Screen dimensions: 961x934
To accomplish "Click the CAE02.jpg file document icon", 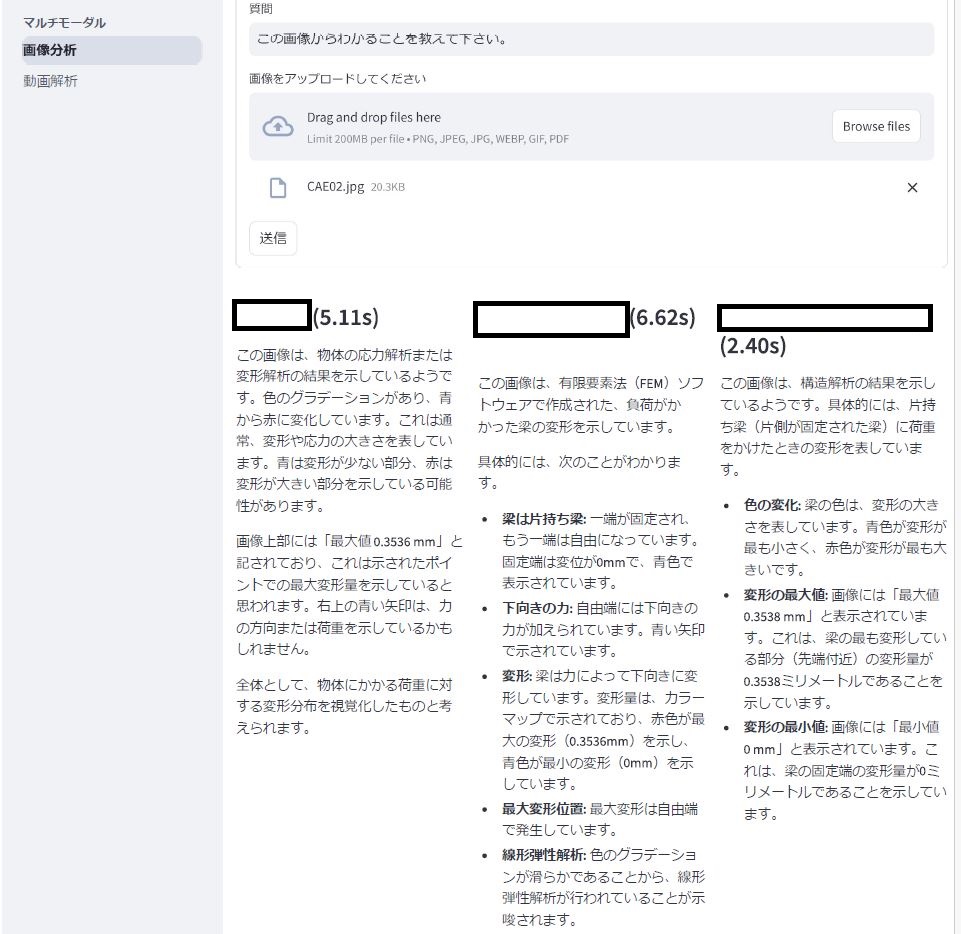I will [278, 188].
